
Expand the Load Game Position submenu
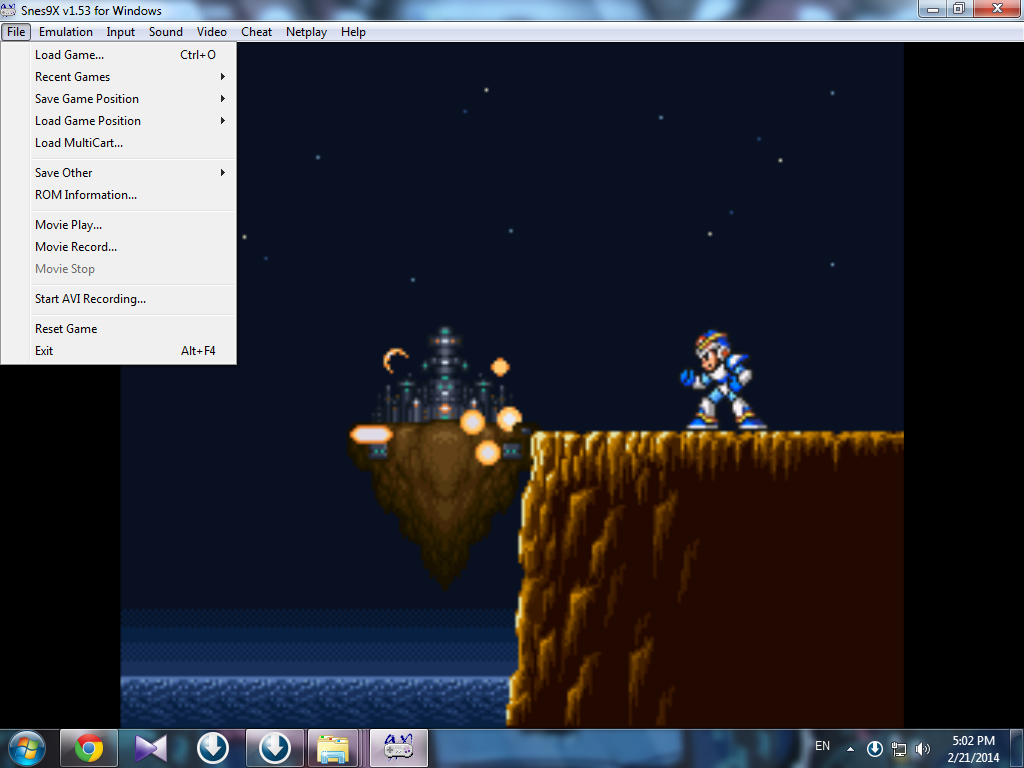(x=118, y=121)
